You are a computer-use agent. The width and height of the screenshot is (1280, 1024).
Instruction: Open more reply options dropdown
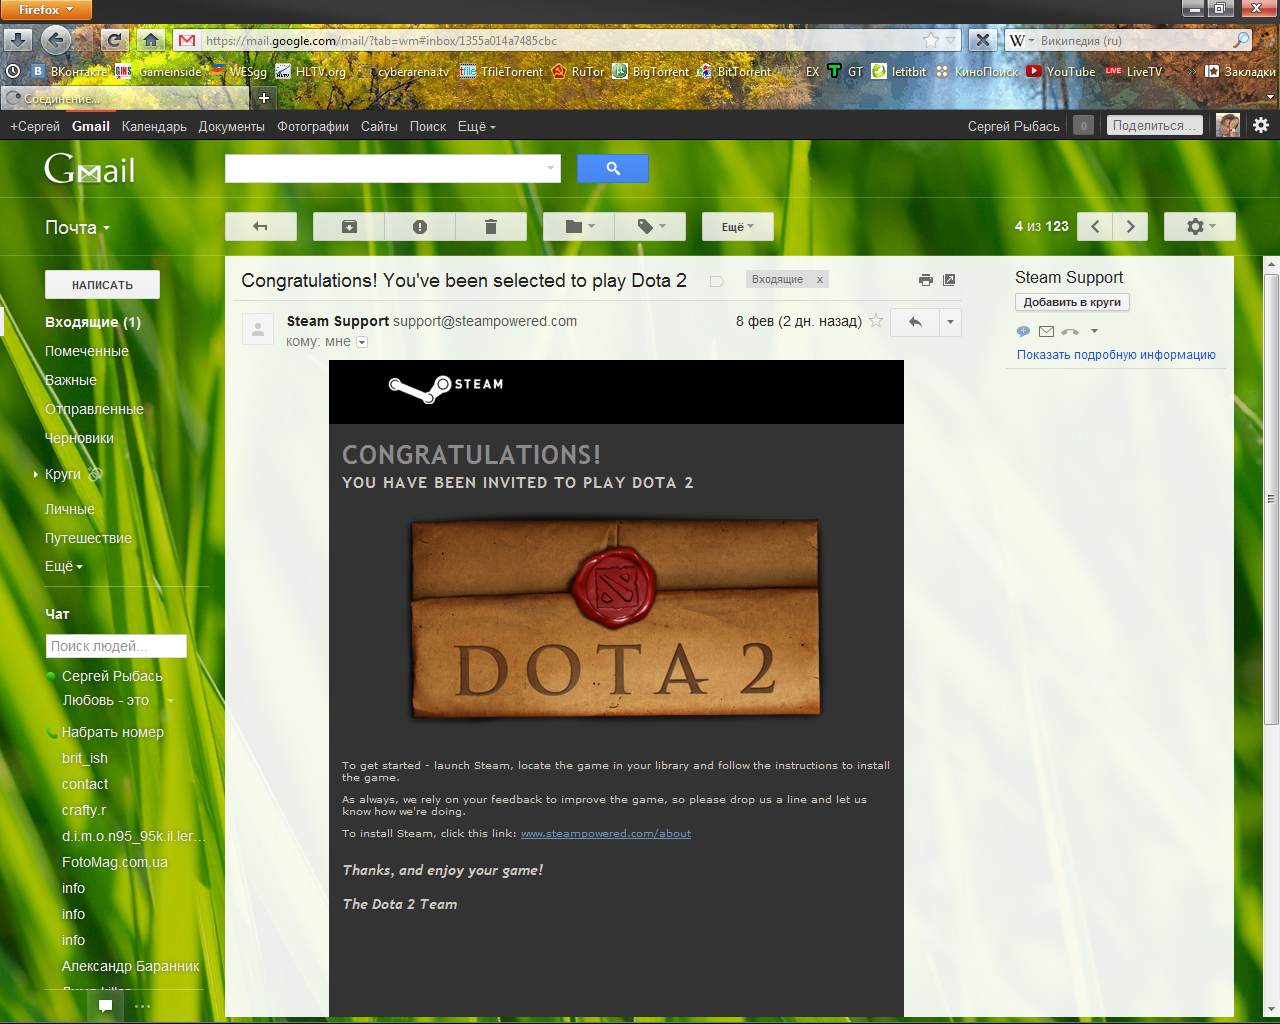950,322
